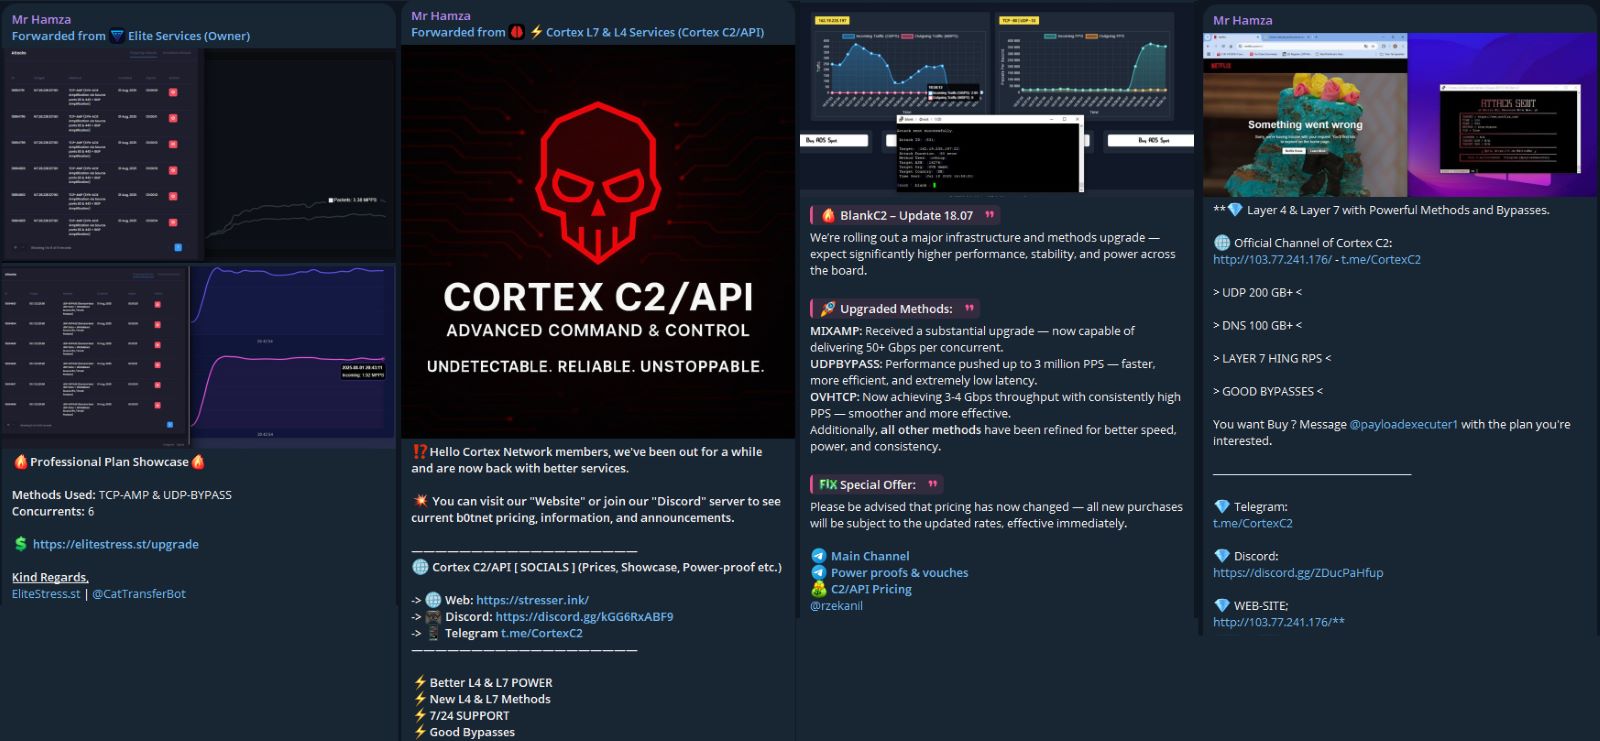The width and height of the screenshot is (1600, 741).
Task: Open the C2/API Pricing link
Action: [871, 589]
